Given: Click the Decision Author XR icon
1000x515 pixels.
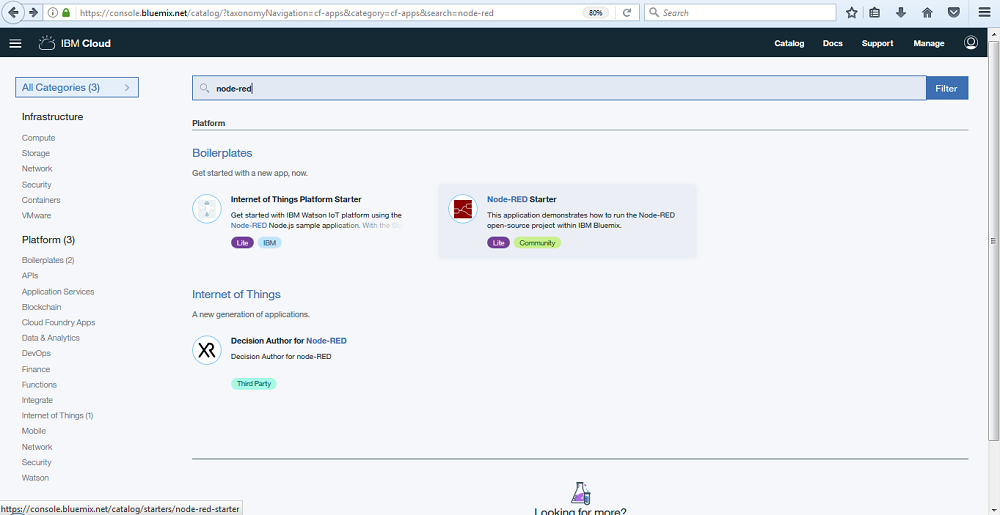Looking at the screenshot, I should click(x=207, y=350).
